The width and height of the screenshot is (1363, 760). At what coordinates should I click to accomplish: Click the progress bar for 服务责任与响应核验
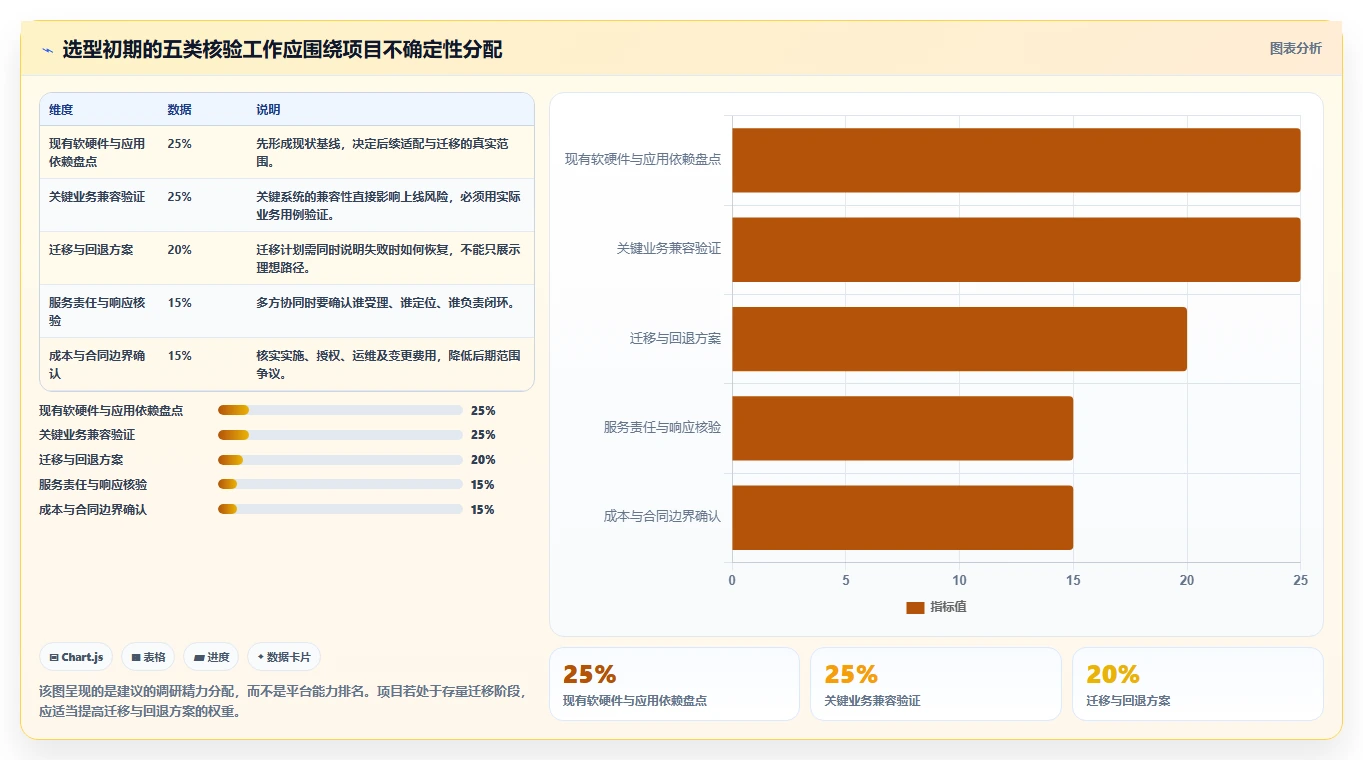(x=340, y=484)
